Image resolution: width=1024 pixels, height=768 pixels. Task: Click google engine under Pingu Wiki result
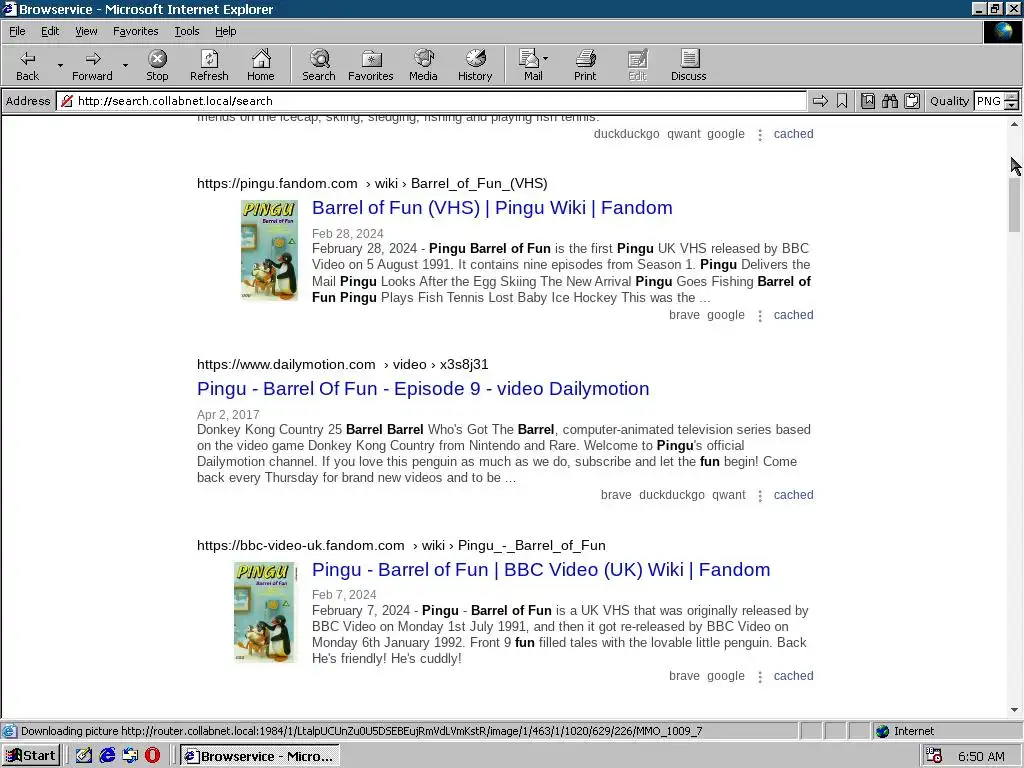[x=726, y=315]
